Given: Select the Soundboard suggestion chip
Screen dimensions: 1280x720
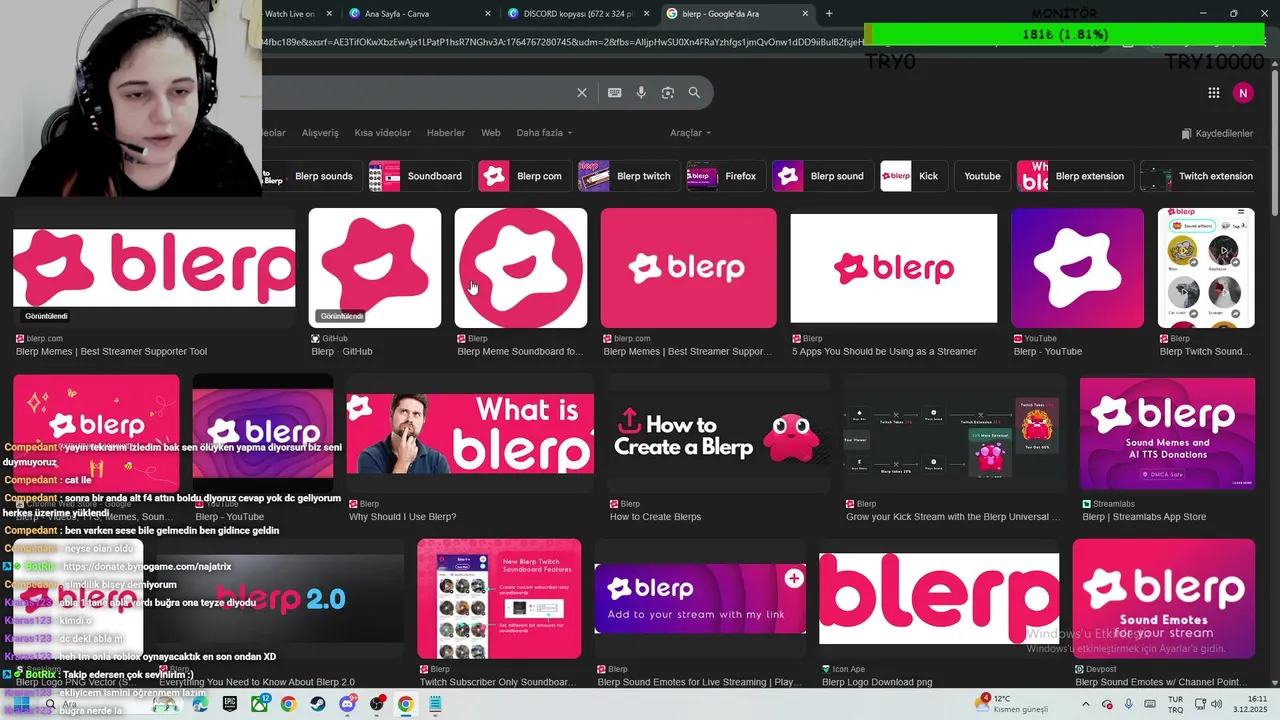Looking at the screenshot, I should click(x=420, y=176).
